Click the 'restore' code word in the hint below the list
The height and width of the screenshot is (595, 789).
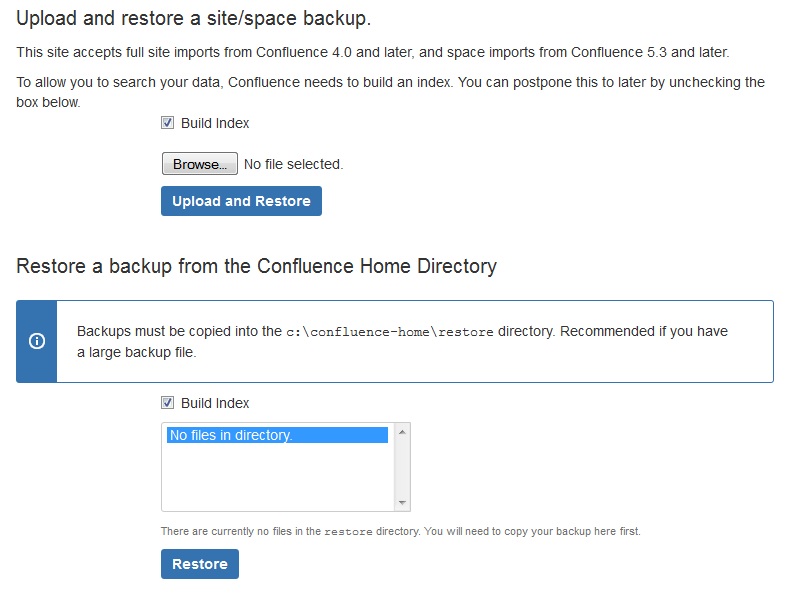click(x=348, y=532)
